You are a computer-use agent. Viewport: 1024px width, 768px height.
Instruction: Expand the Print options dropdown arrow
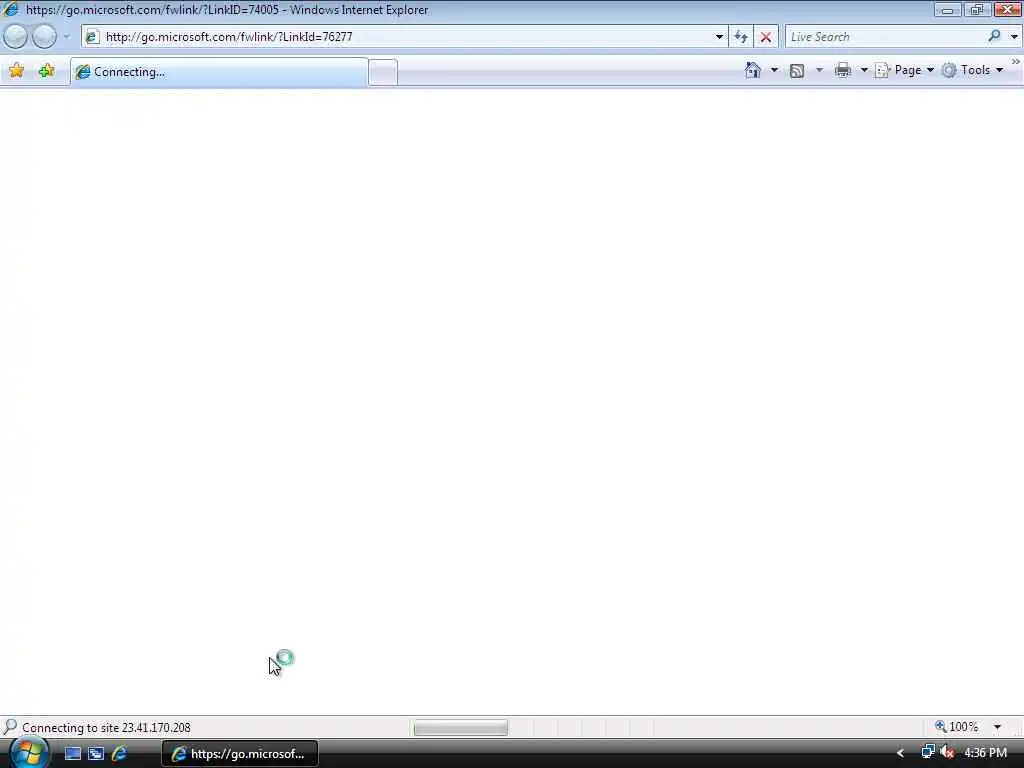864,70
